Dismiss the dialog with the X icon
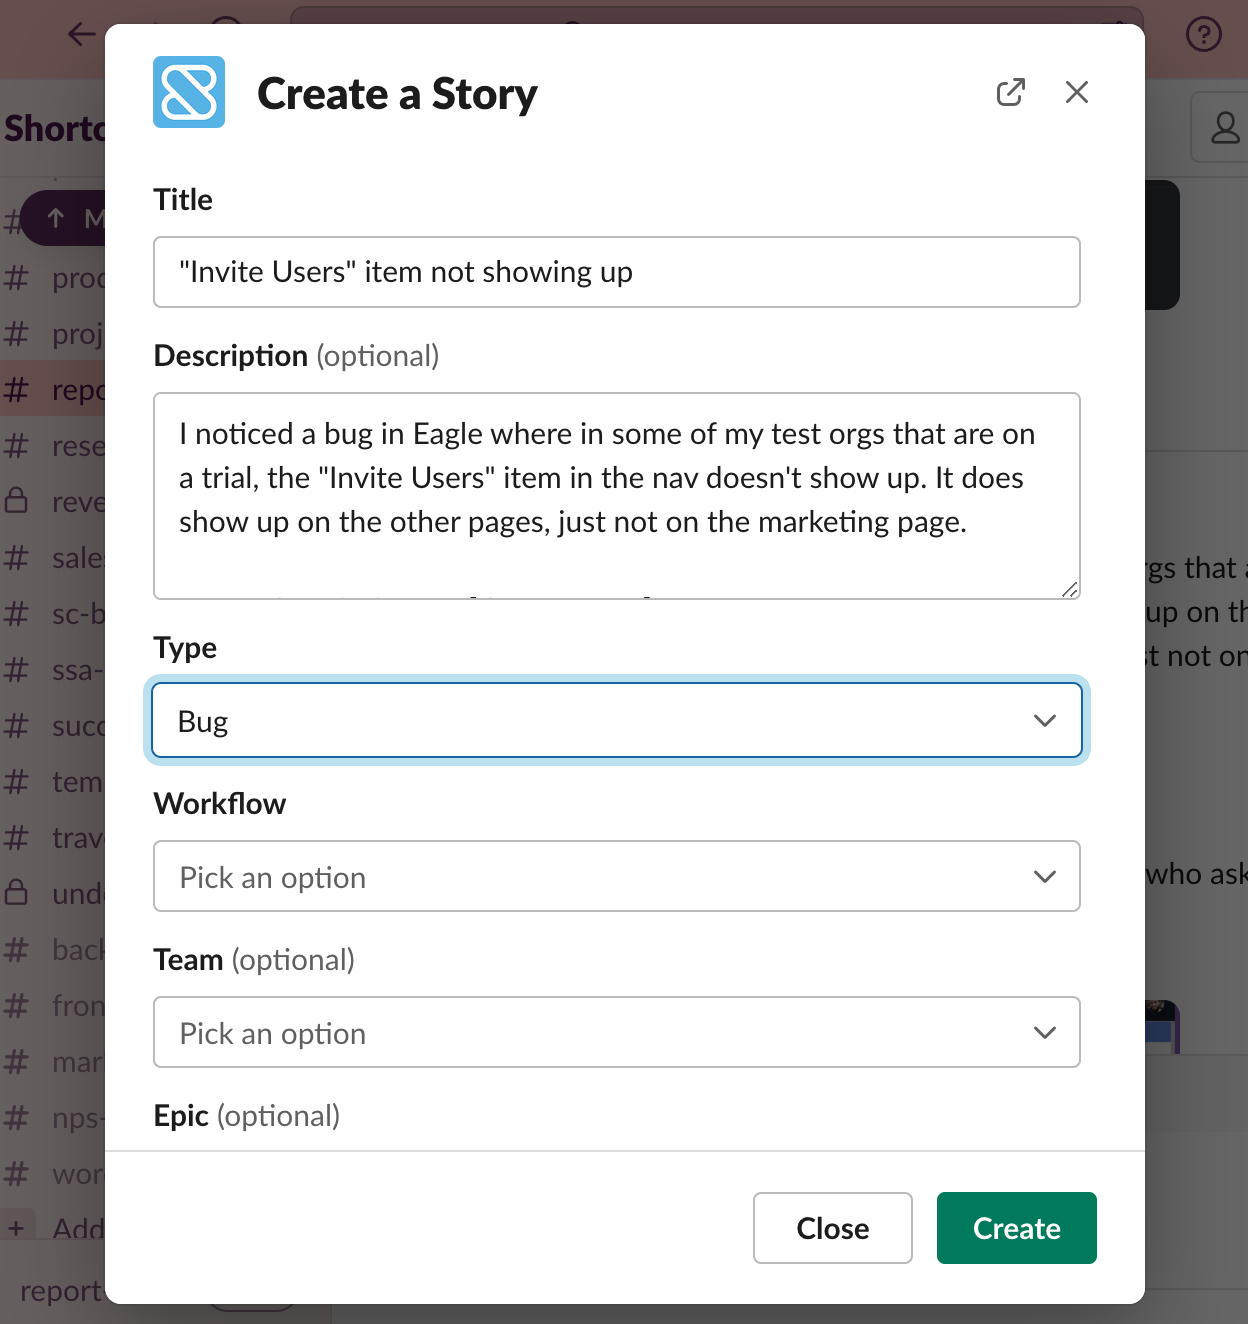 1077,91
